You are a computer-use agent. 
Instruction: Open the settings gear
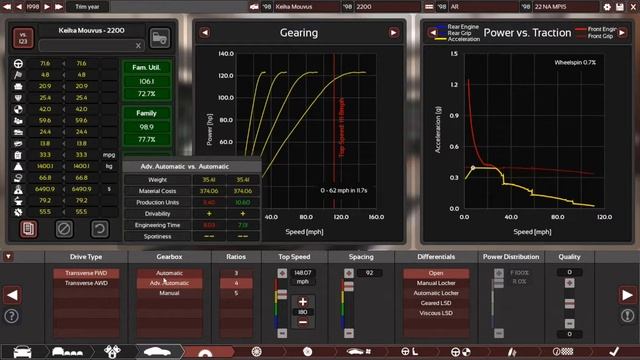coord(607,7)
